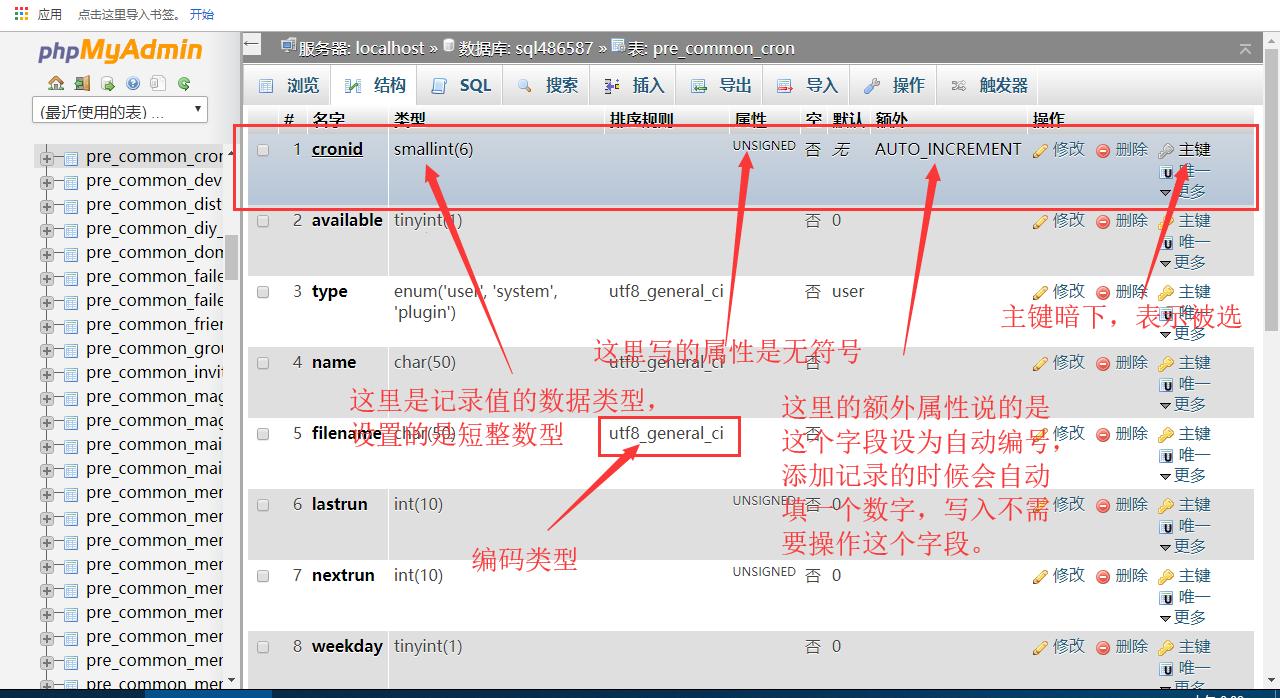Screen dimensions: 1280x698
Task: Tick checkbox for filename column
Action: (x=263, y=434)
